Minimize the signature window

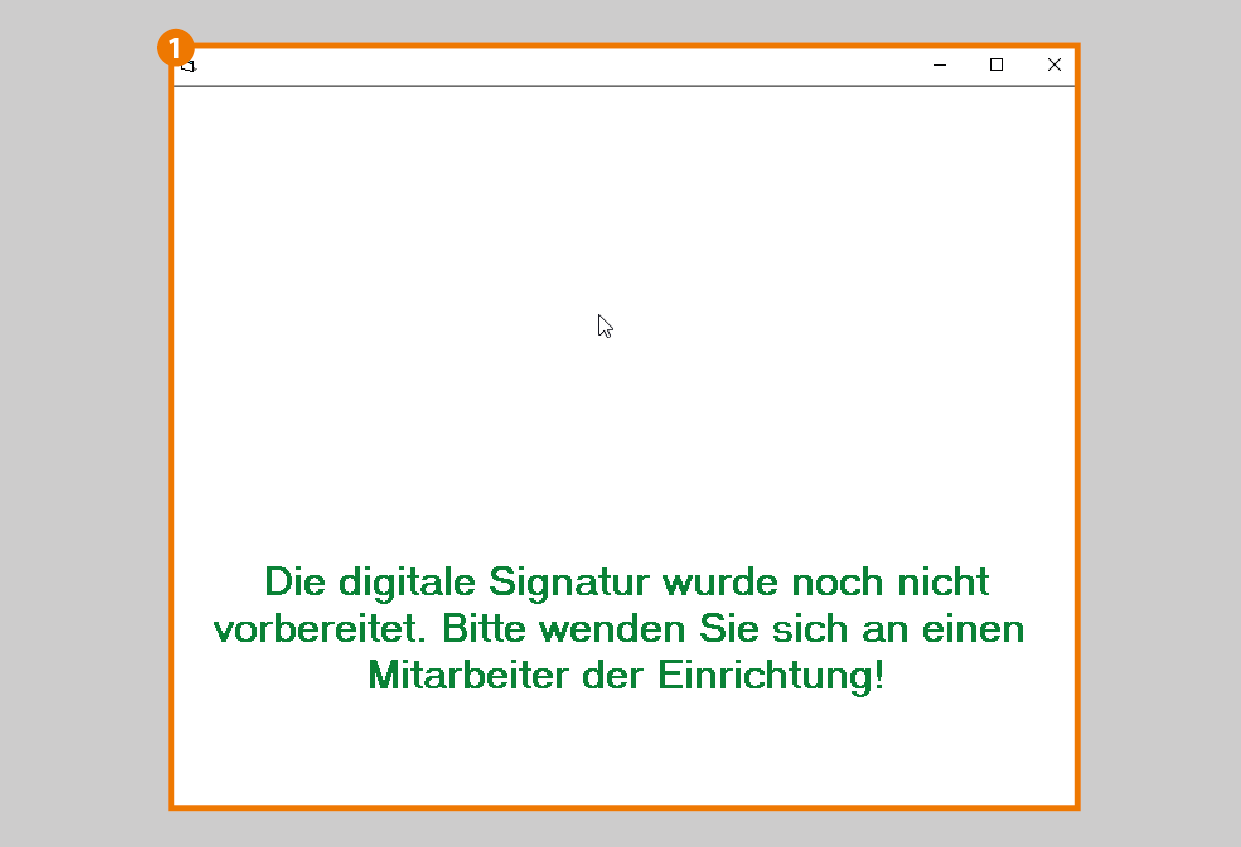tap(939, 65)
